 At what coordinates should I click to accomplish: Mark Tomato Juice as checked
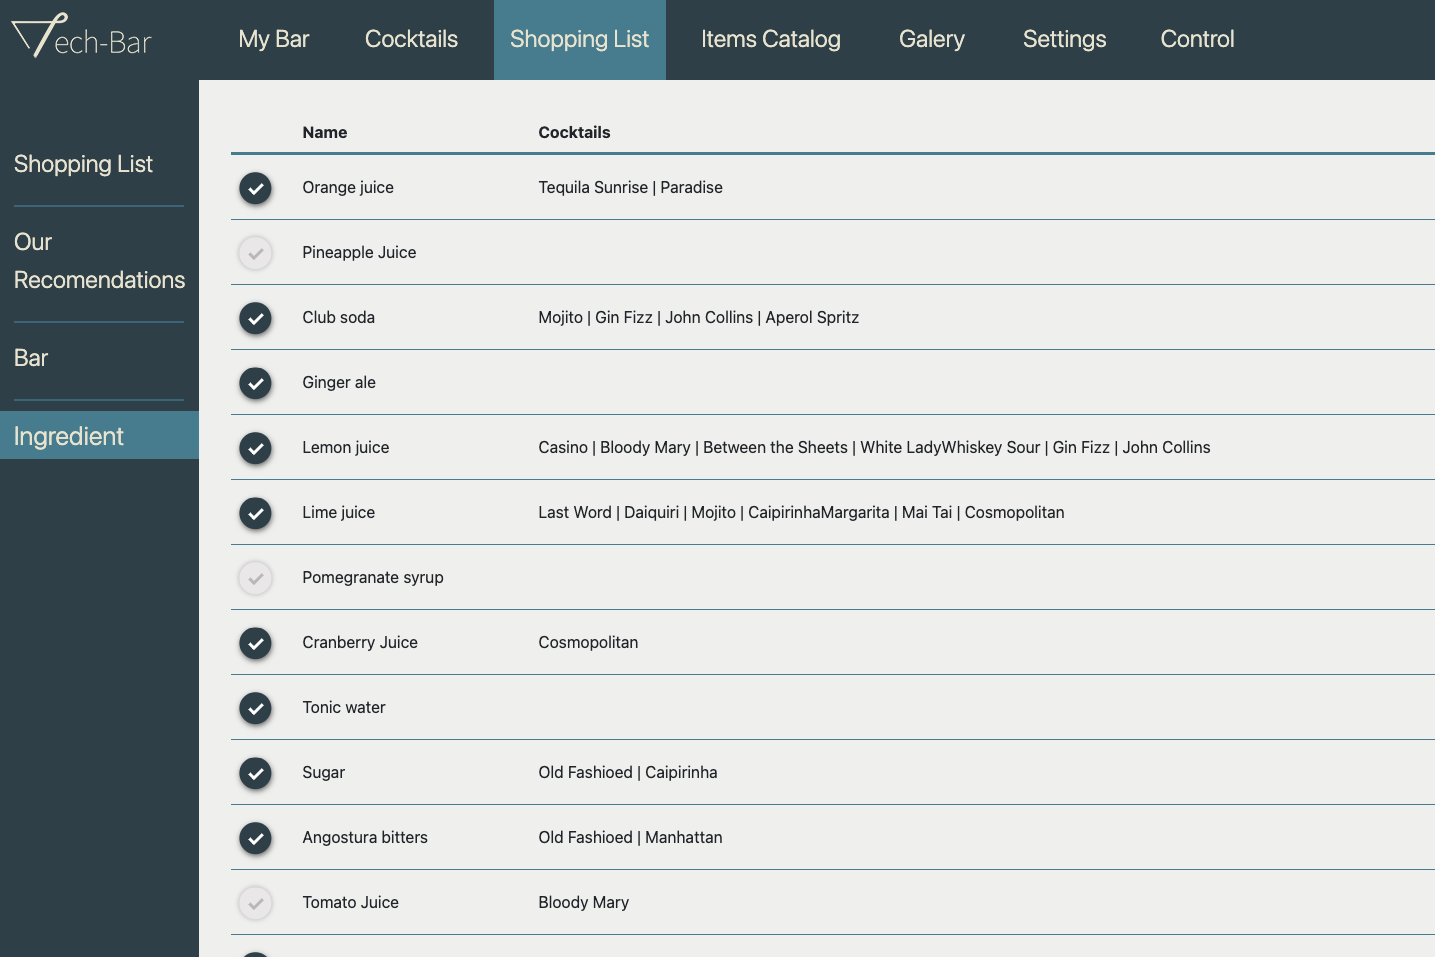[256, 903]
